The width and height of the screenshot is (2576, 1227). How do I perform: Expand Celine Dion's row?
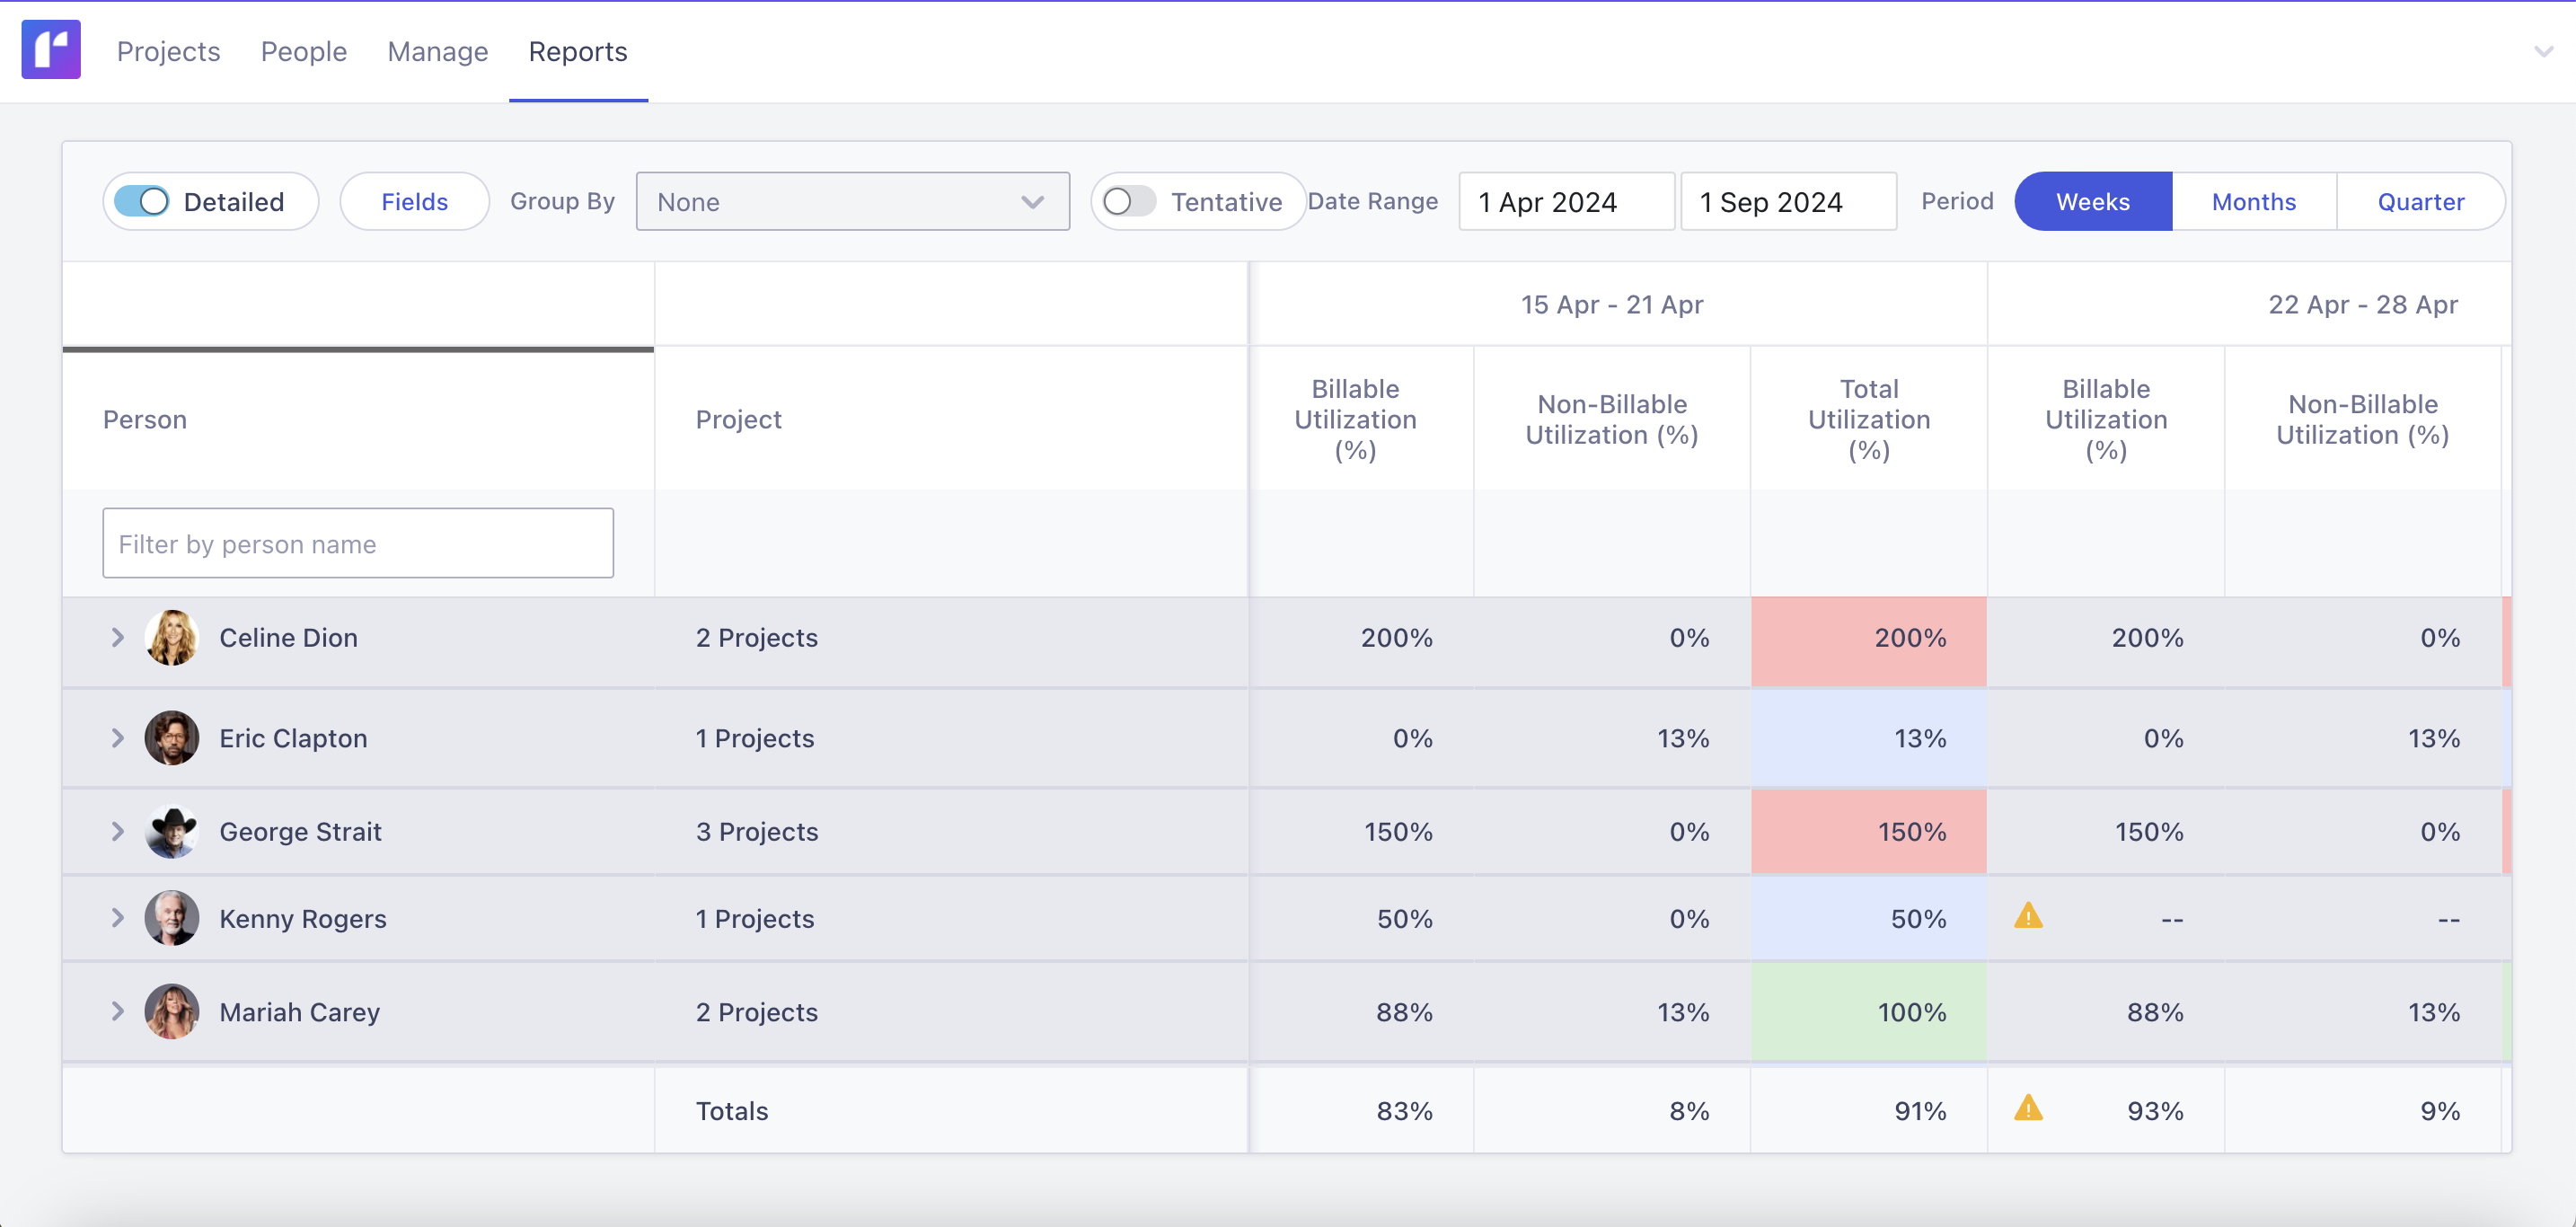point(118,638)
